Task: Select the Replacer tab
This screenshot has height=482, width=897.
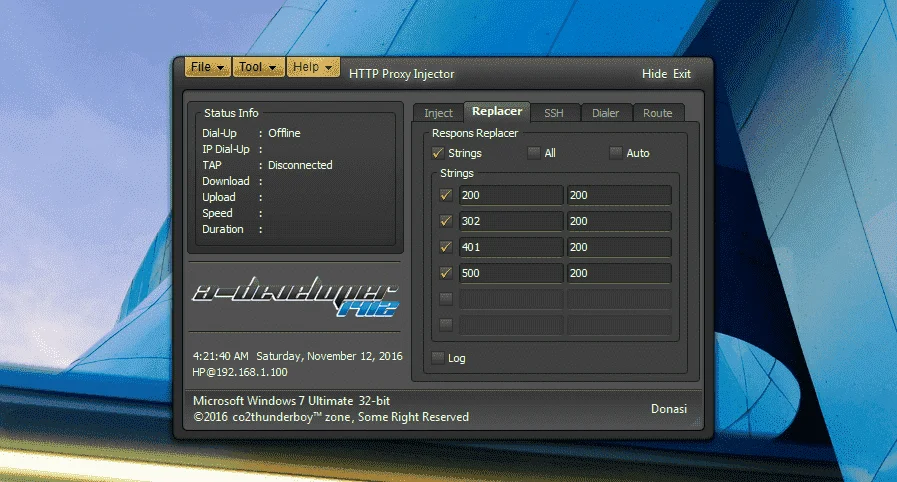Action: tap(497, 111)
